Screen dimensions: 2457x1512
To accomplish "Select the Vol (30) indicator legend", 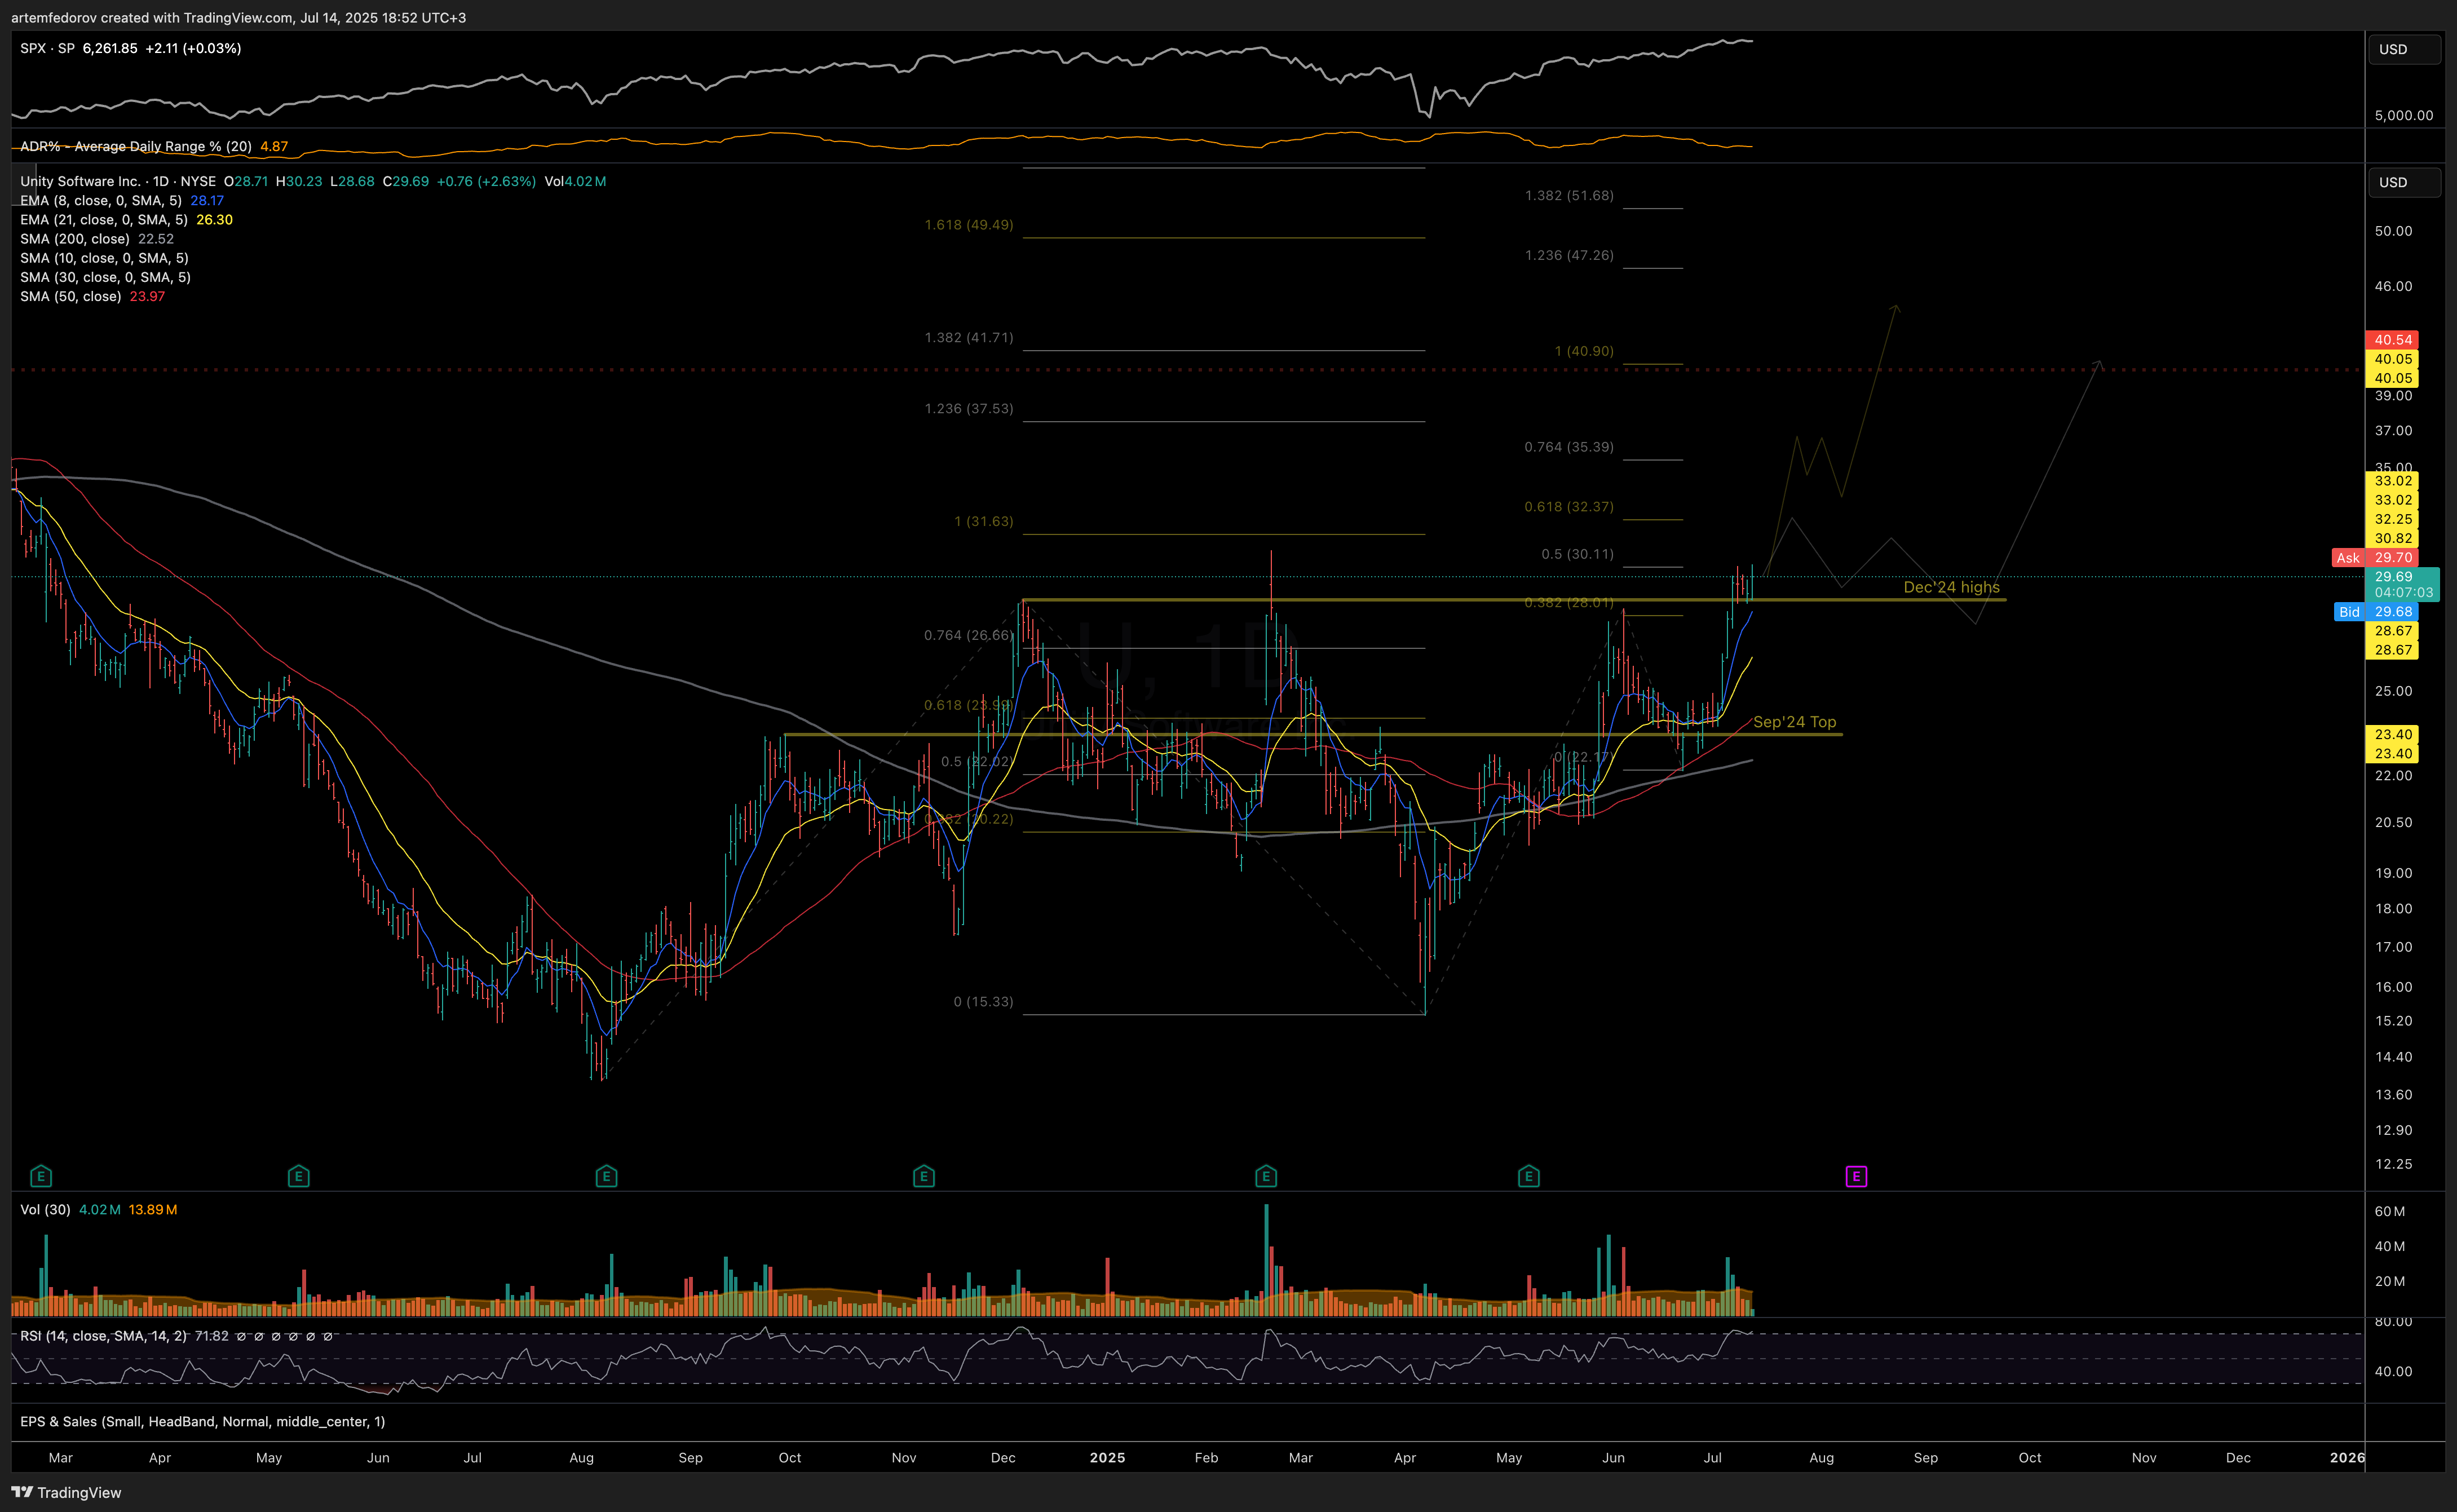I will tap(45, 1209).
